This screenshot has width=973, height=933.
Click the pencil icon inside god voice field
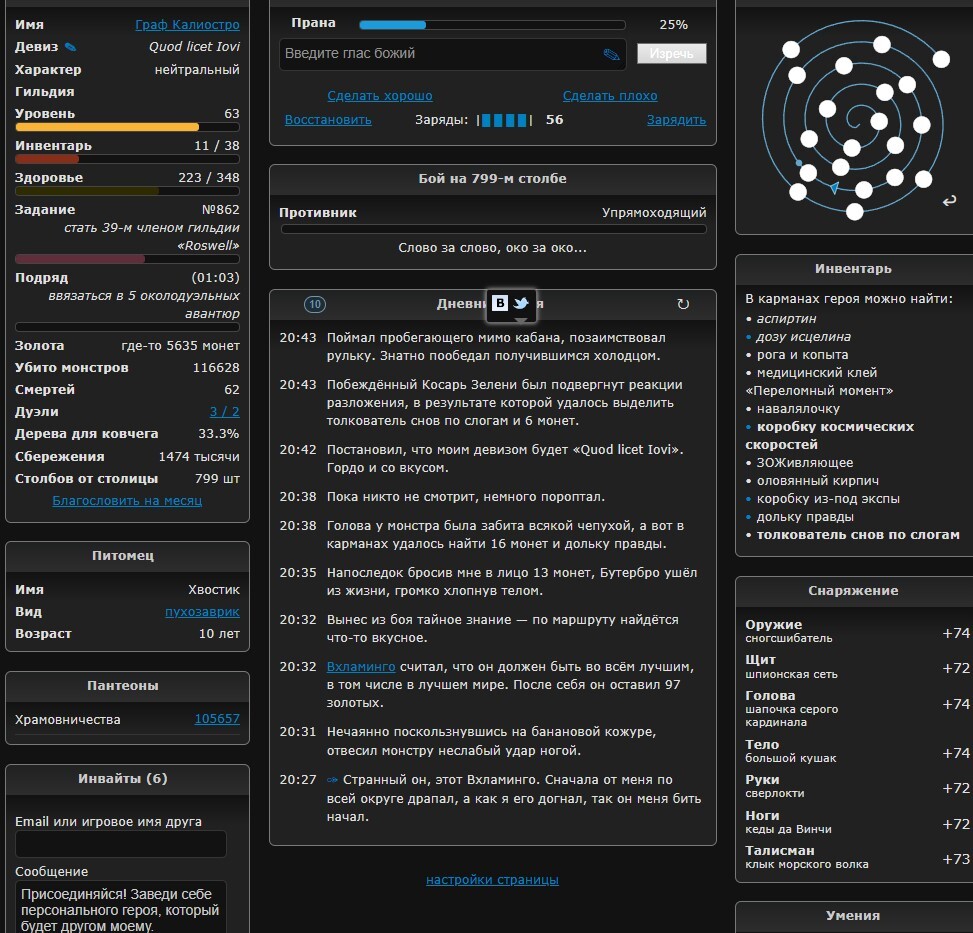click(x=611, y=55)
